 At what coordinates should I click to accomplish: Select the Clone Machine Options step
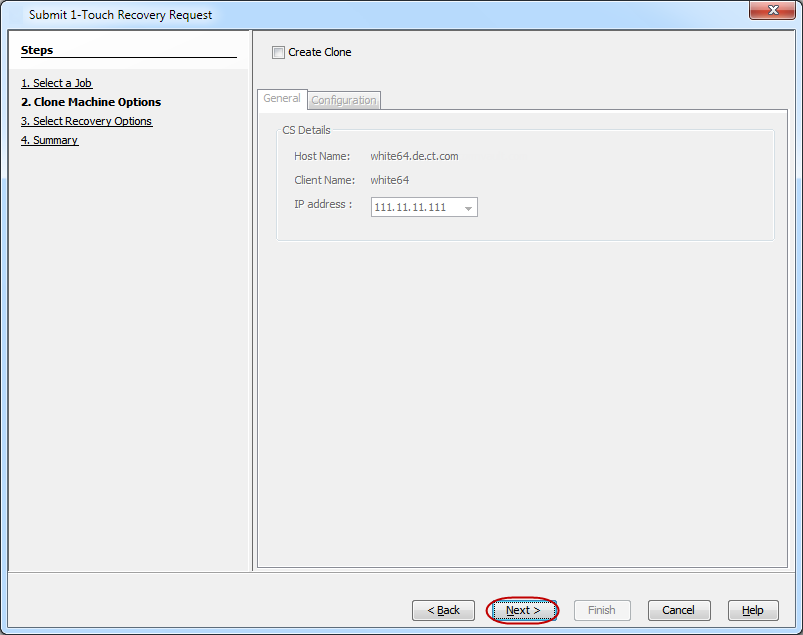point(91,102)
